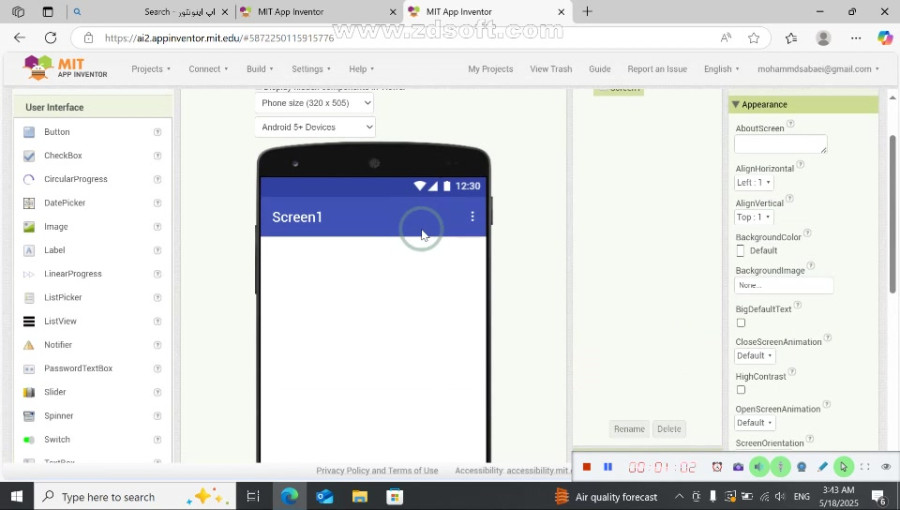900x510 pixels.
Task: Toggle recorder cursor highlight button
Action: [843, 467]
